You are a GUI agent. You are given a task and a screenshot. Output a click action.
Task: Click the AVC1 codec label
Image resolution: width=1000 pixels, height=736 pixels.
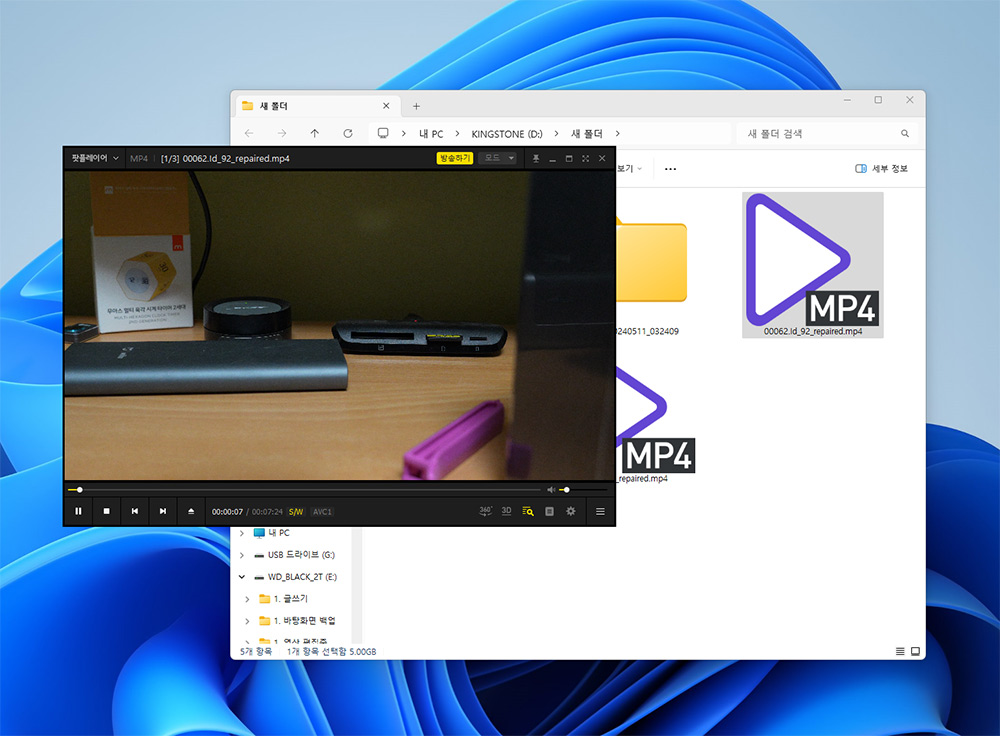pyautogui.click(x=322, y=512)
